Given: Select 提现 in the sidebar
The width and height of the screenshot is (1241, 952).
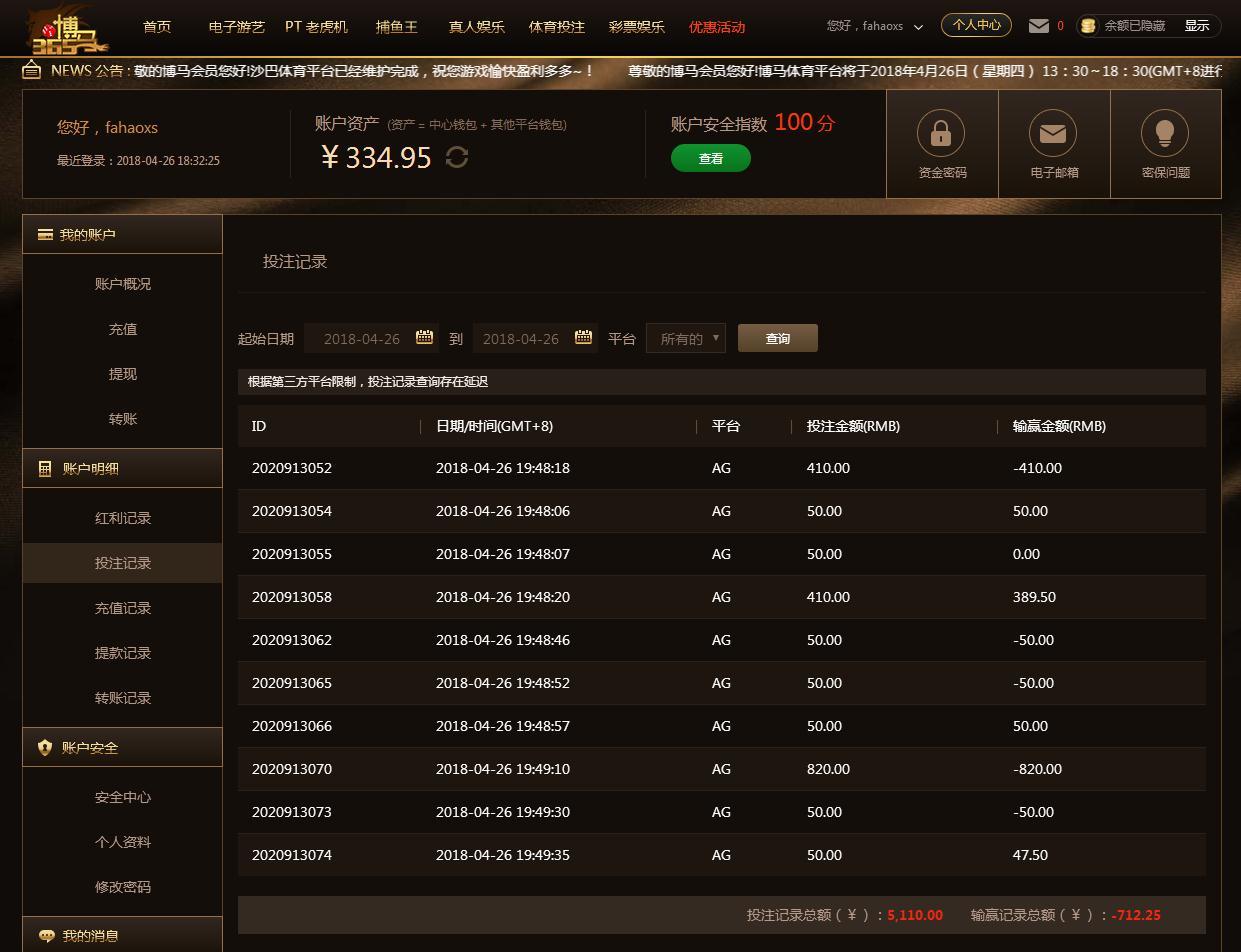Looking at the screenshot, I should (123, 374).
